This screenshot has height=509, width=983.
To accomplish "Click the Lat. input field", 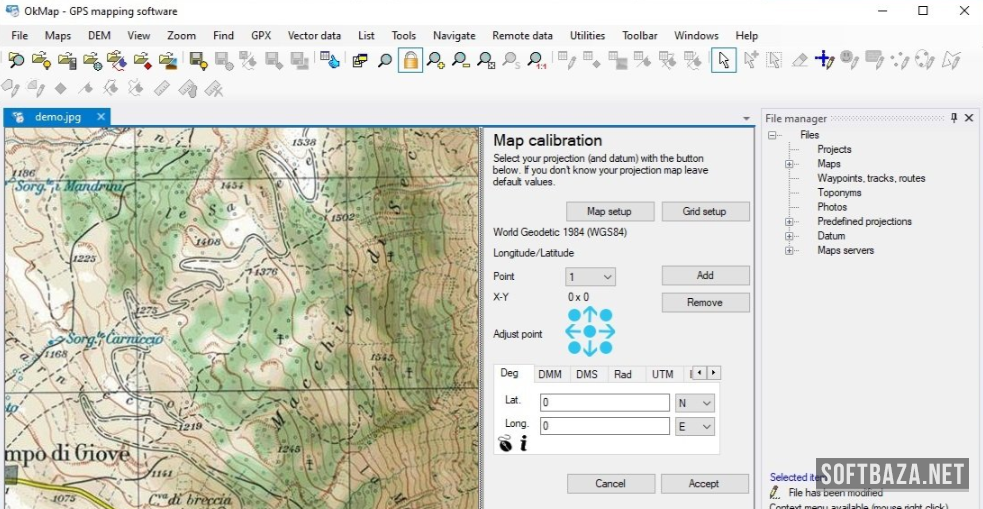I will point(604,403).
